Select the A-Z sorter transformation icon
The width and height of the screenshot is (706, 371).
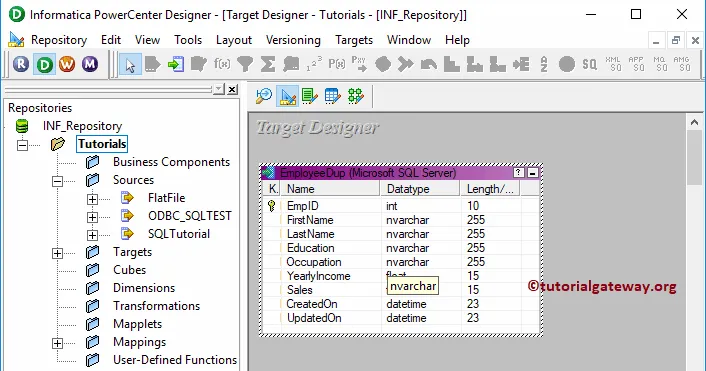(x=544, y=64)
